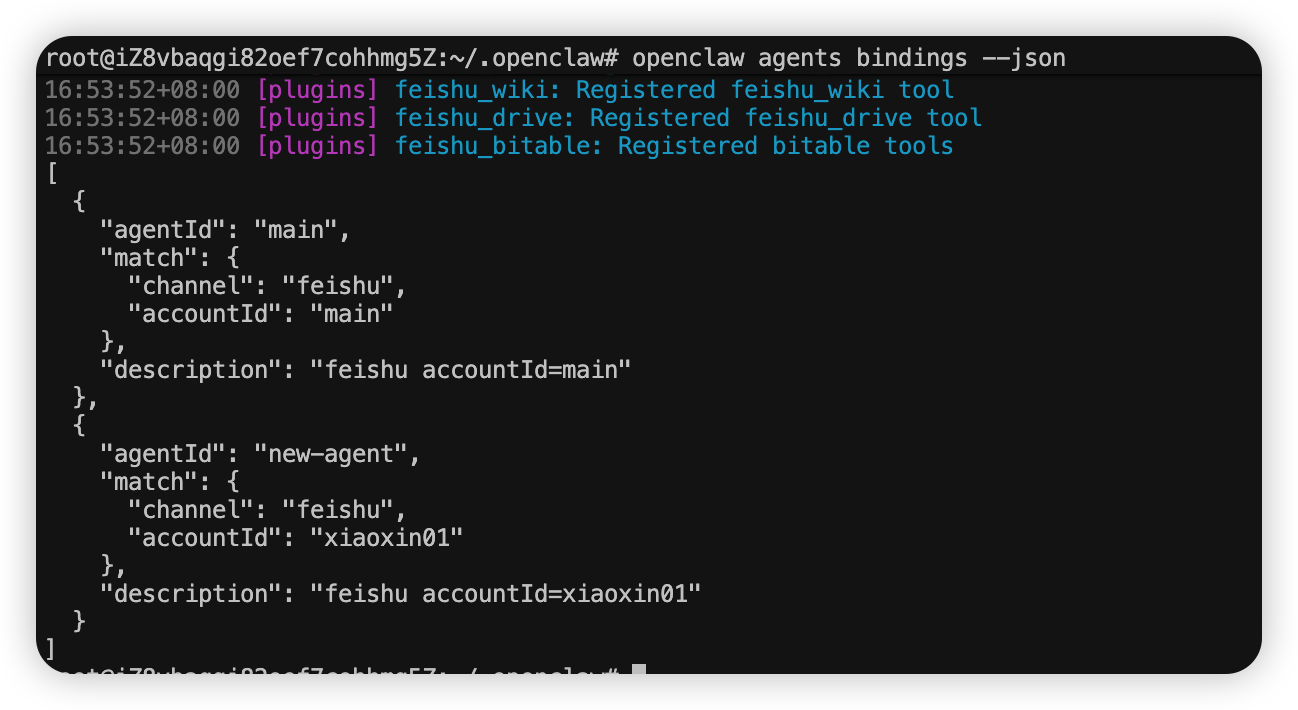The width and height of the screenshot is (1298, 710).
Task: Click the [plugins] tag on the feishu_wiki line
Action: [x=317, y=90]
